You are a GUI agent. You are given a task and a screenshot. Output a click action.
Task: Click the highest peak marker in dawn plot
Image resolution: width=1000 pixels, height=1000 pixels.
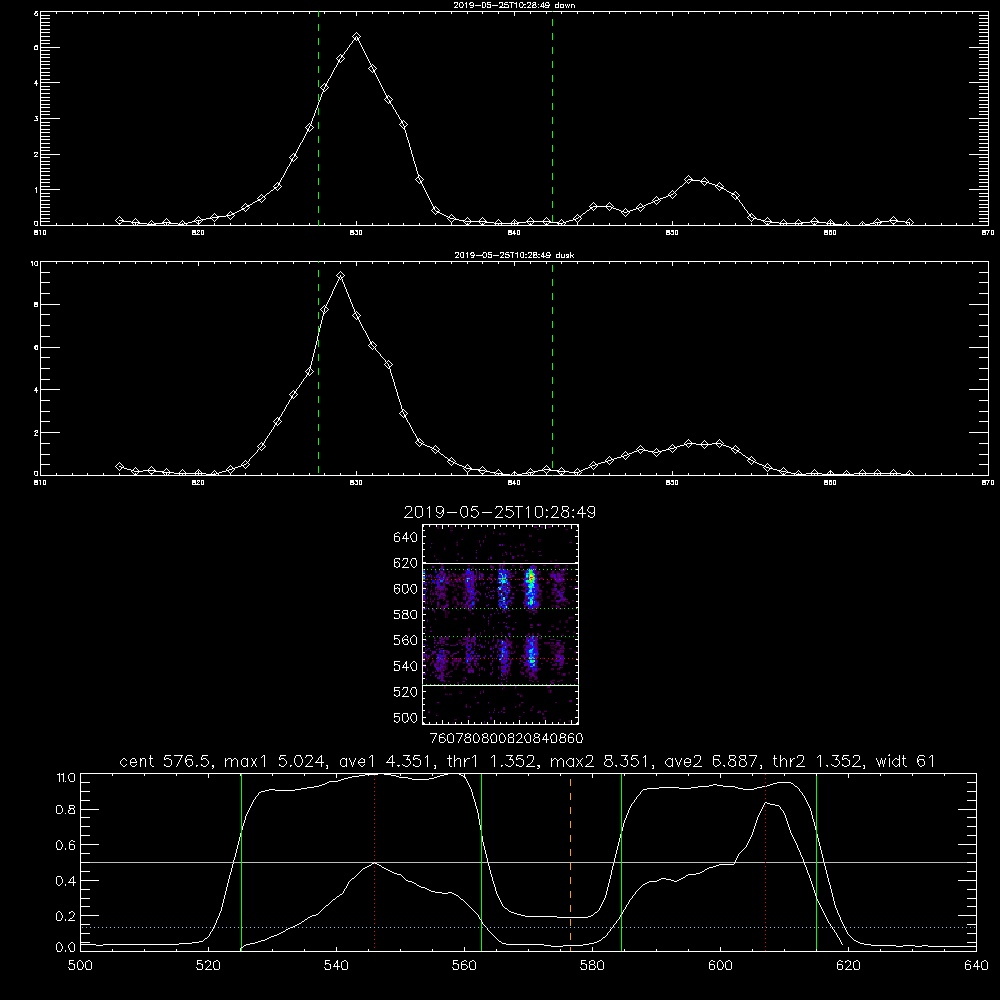[x=357, y=37]
